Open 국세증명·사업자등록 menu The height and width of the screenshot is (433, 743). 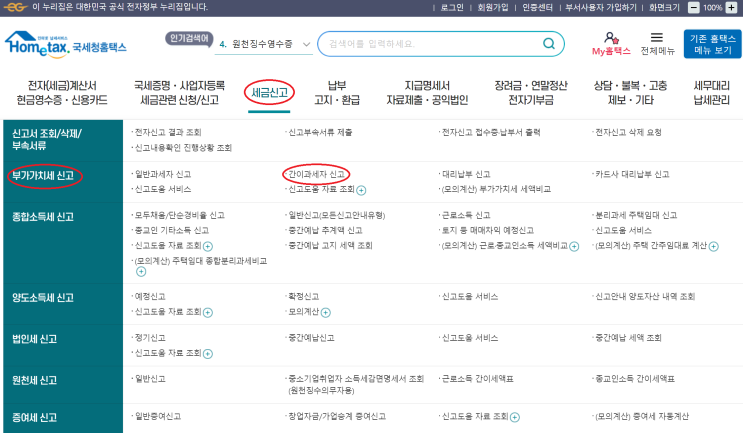180,93
